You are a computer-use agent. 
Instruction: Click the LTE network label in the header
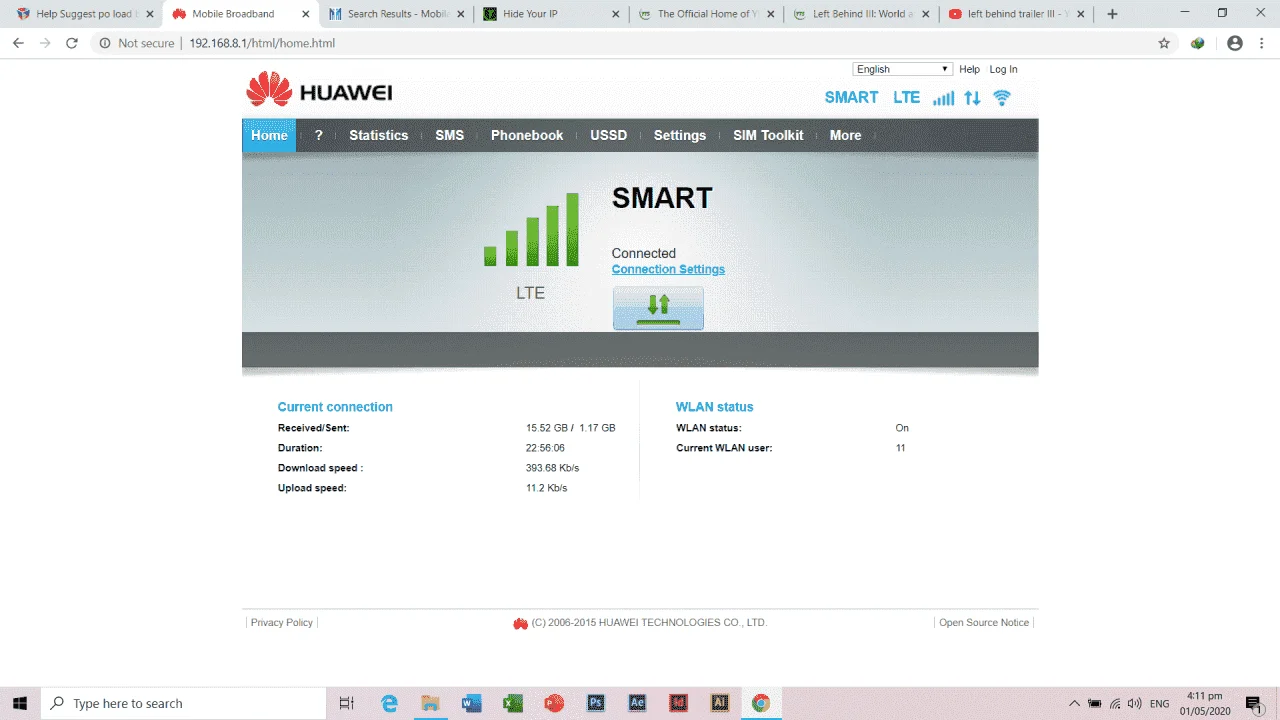[907, 97]
